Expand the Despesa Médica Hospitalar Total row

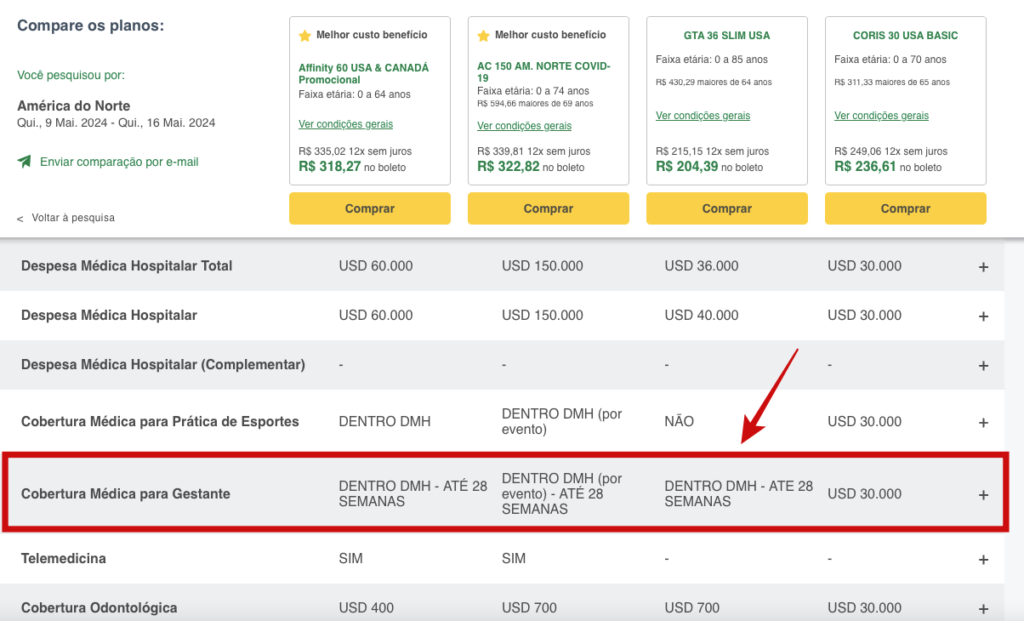pyautogui.click(x=983, y=266)
